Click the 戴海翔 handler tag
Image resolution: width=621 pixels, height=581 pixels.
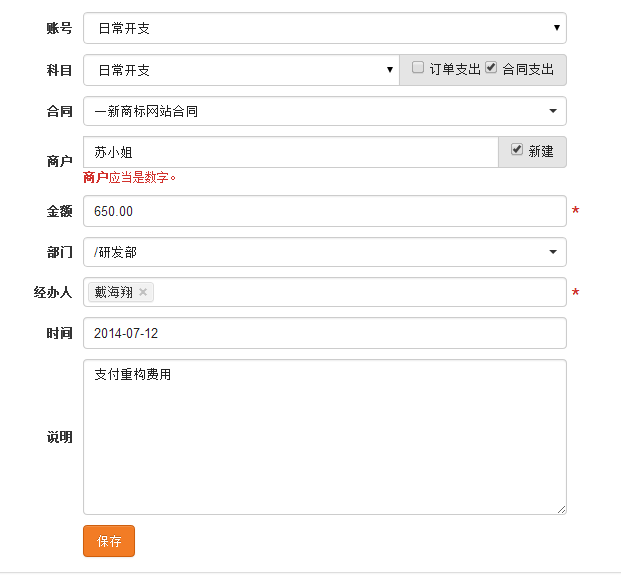113,292
